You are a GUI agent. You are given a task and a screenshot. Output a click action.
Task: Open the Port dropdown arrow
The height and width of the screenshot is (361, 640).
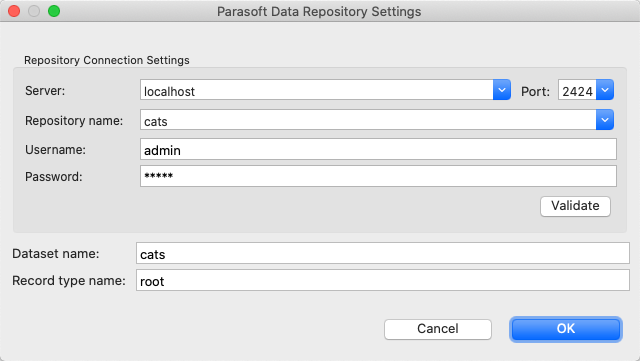(605, 90)
